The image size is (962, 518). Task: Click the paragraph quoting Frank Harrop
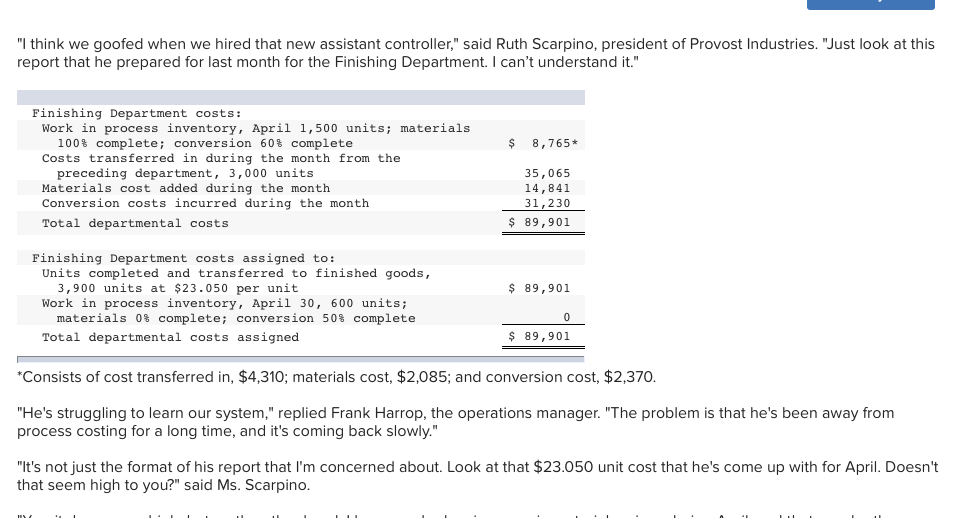(455, 422)
